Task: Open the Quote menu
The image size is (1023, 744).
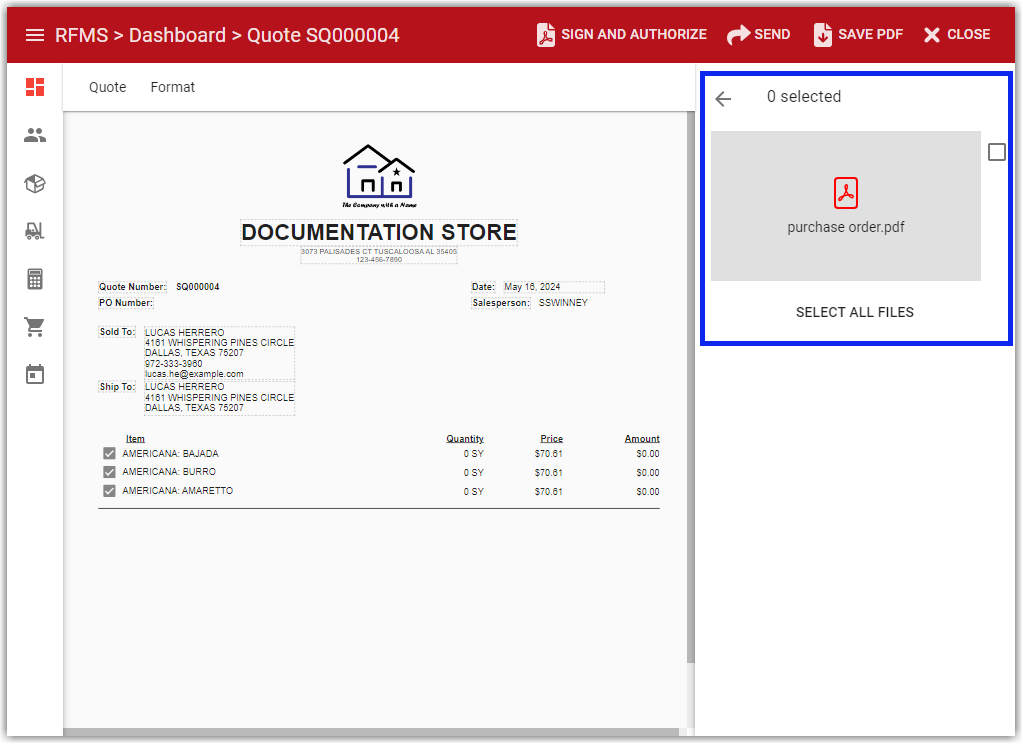Action: [108, 87]
